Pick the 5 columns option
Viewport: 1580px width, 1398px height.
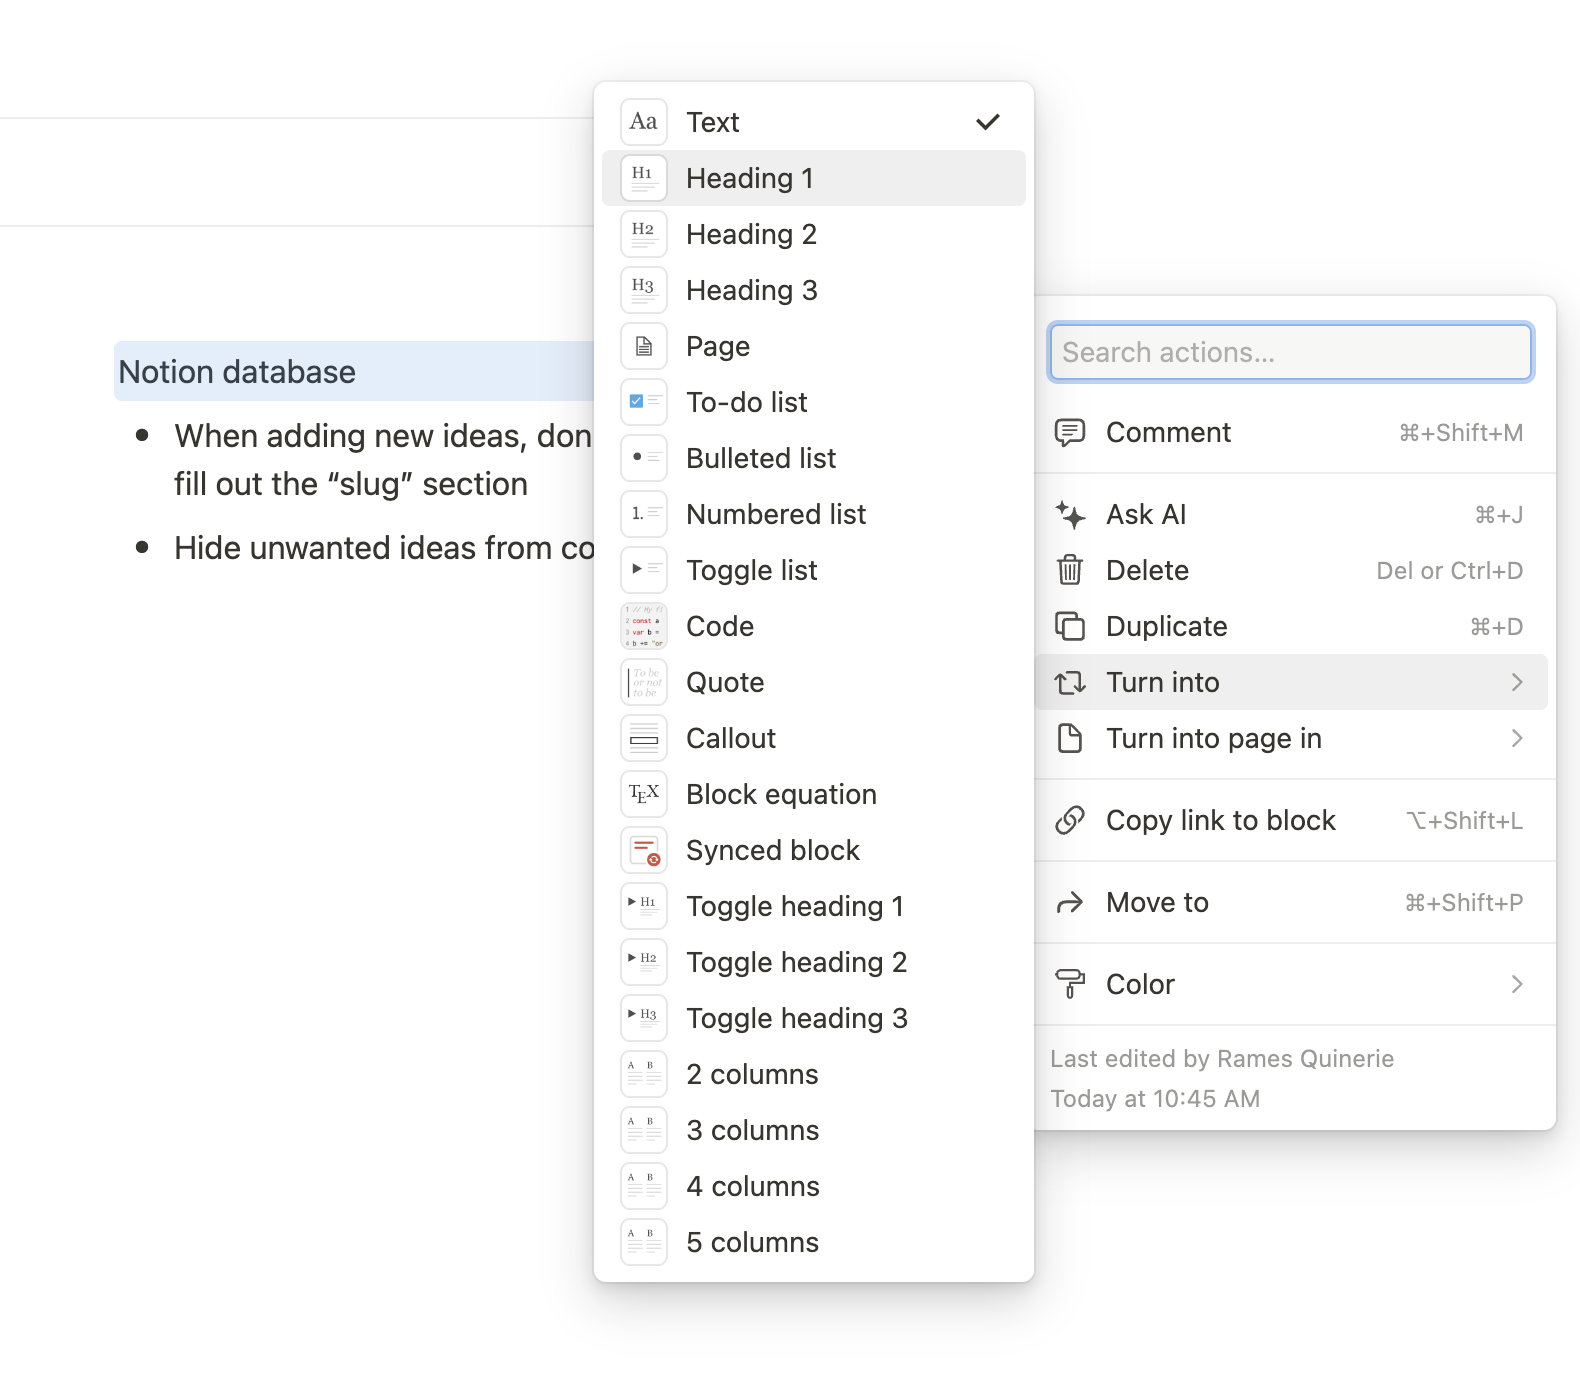[x=814, y=1242]
